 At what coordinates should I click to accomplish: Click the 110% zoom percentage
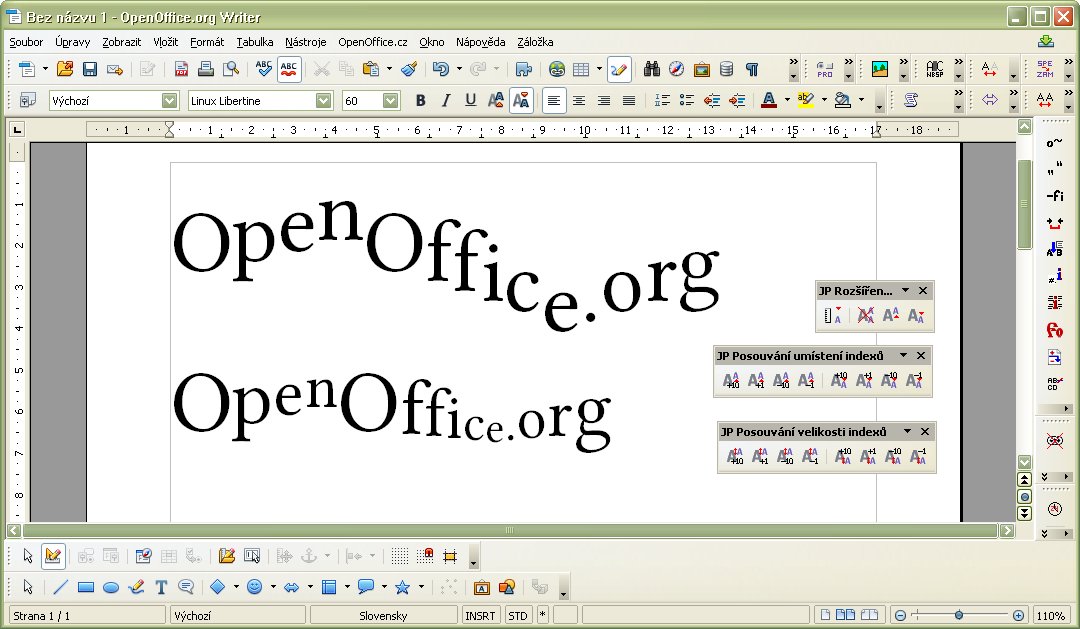tap(1050, 616)
